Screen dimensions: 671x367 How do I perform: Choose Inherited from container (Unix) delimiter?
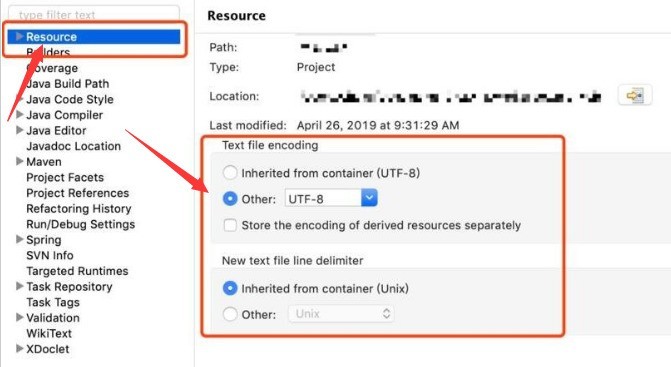[x=230, y=288]
